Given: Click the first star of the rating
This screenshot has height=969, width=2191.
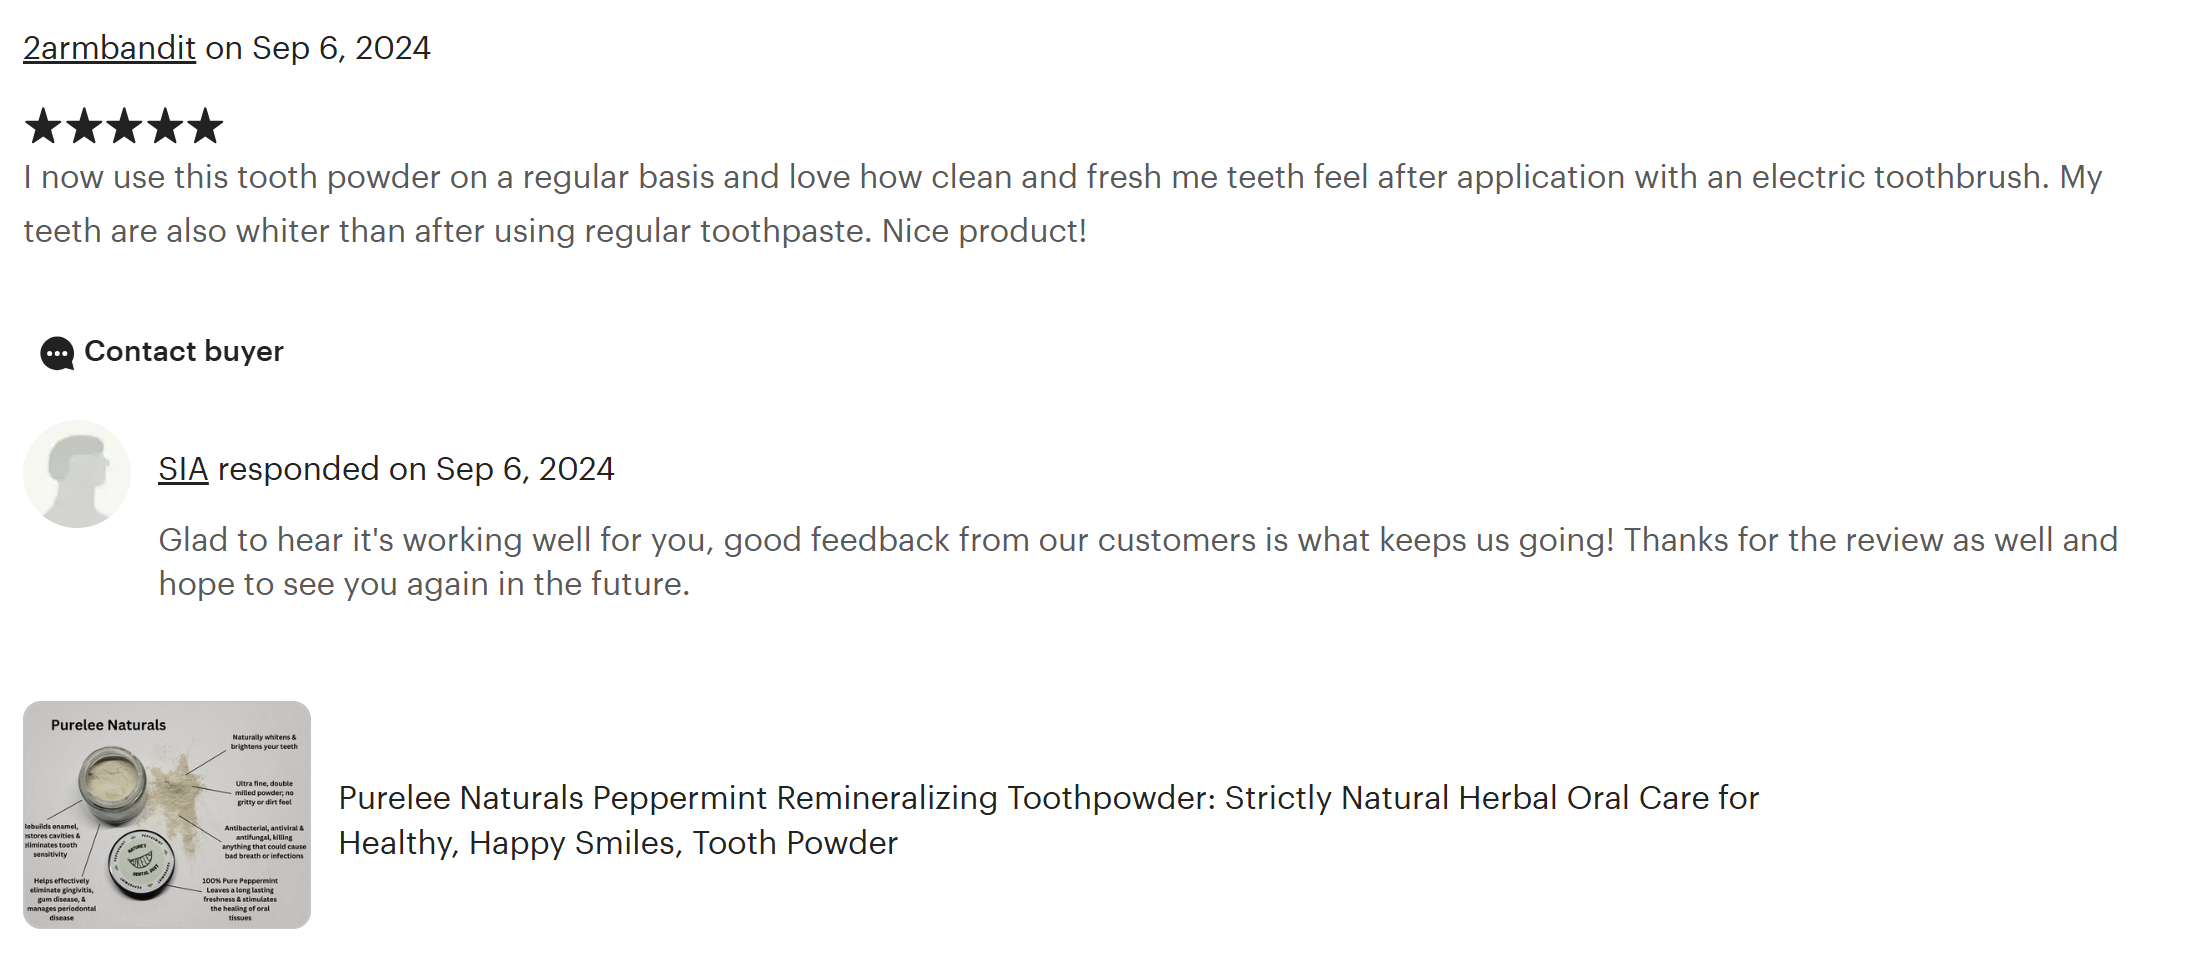Looking at the screenshot, I should [x=43, y=126].
